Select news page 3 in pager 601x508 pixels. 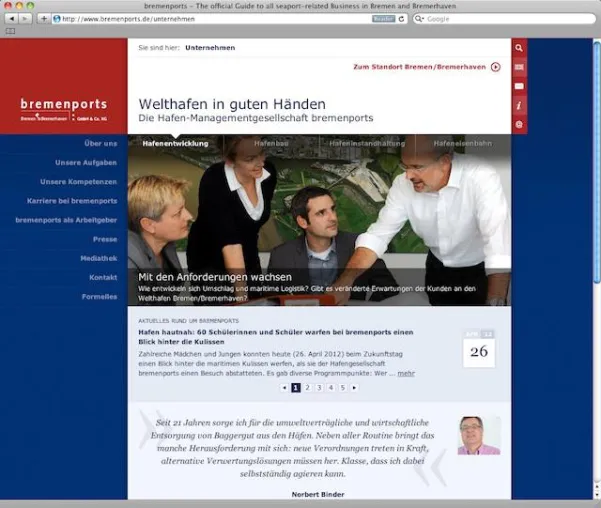click(x=319, y=388)
